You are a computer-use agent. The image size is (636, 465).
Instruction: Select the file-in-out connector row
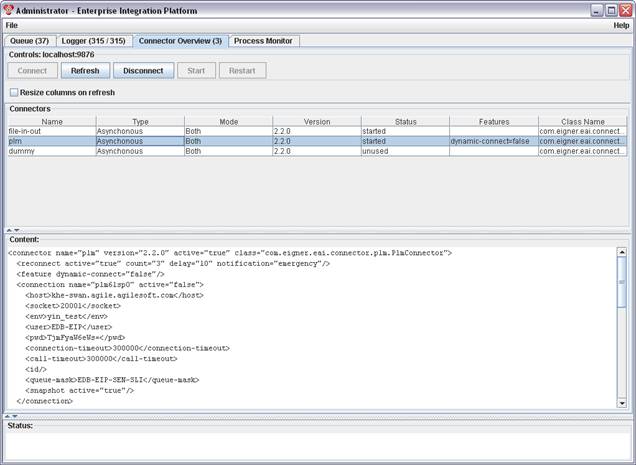[x=317, y=131]
